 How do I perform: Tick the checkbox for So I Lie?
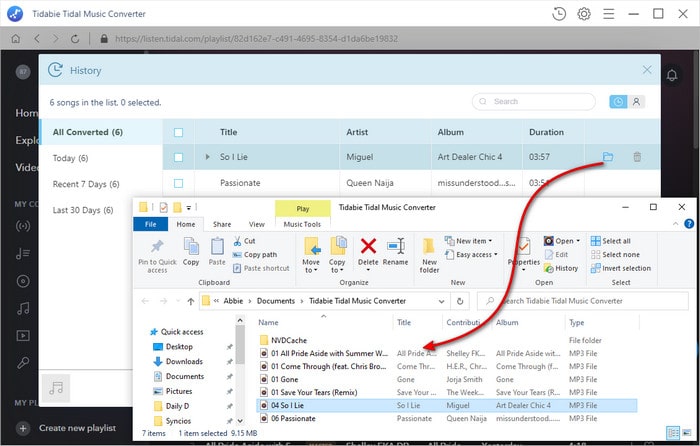click(178, 157)
